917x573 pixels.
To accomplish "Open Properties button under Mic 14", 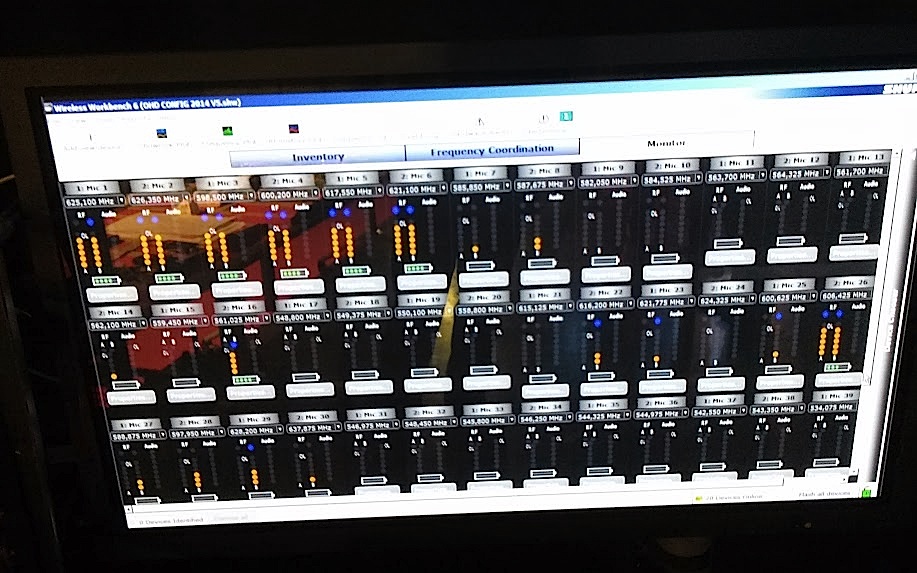I will pyautogui.click(x=132, y=398).
